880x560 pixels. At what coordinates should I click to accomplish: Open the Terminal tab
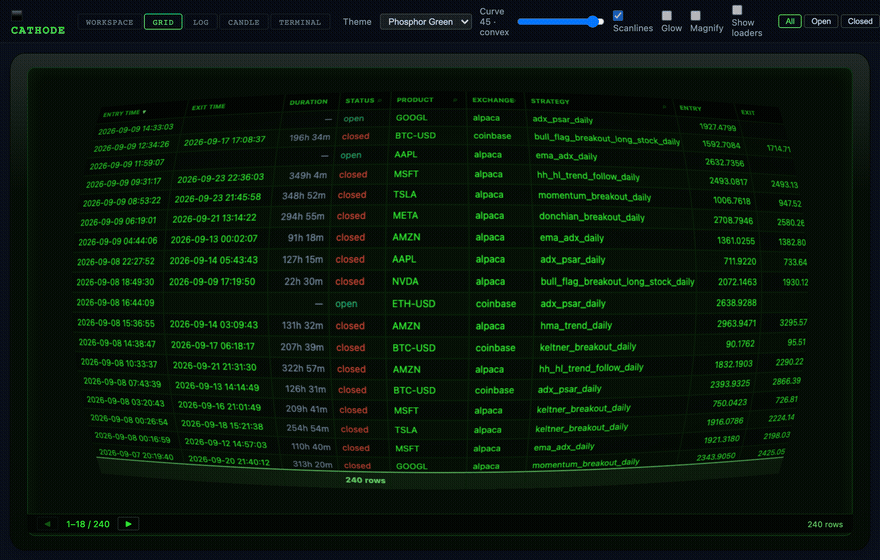(300, 22)
